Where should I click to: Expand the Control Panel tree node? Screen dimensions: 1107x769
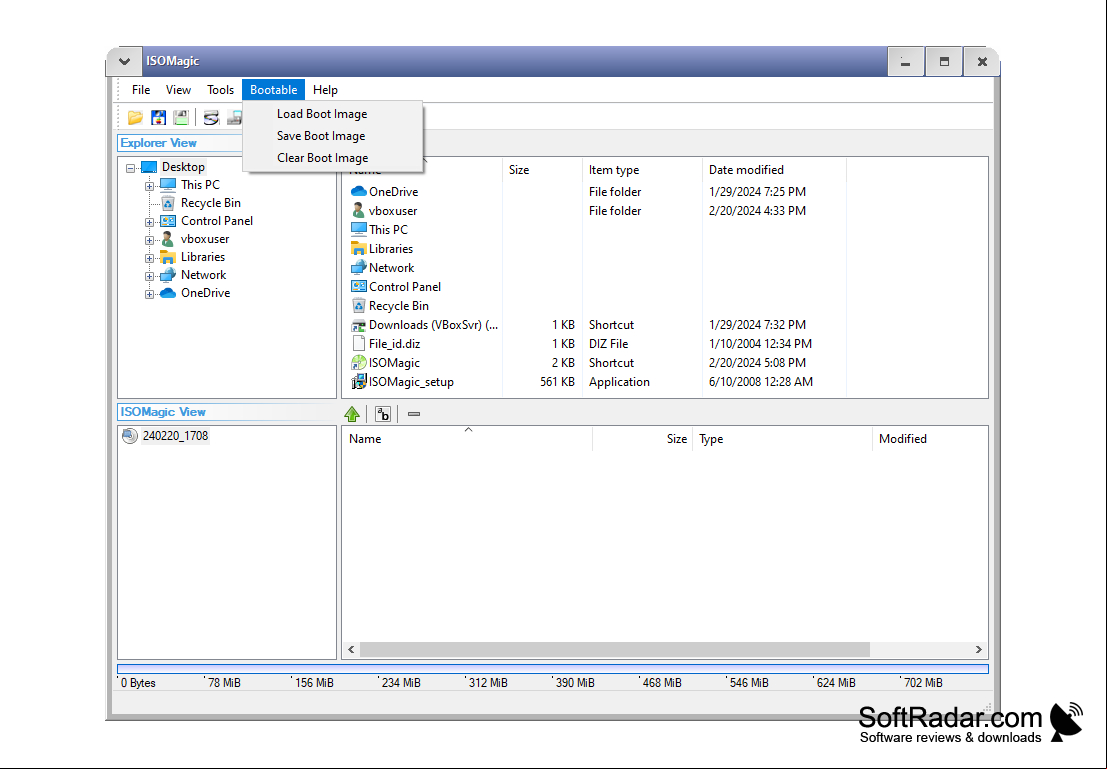pyautogui.click(x=149, y=222)
